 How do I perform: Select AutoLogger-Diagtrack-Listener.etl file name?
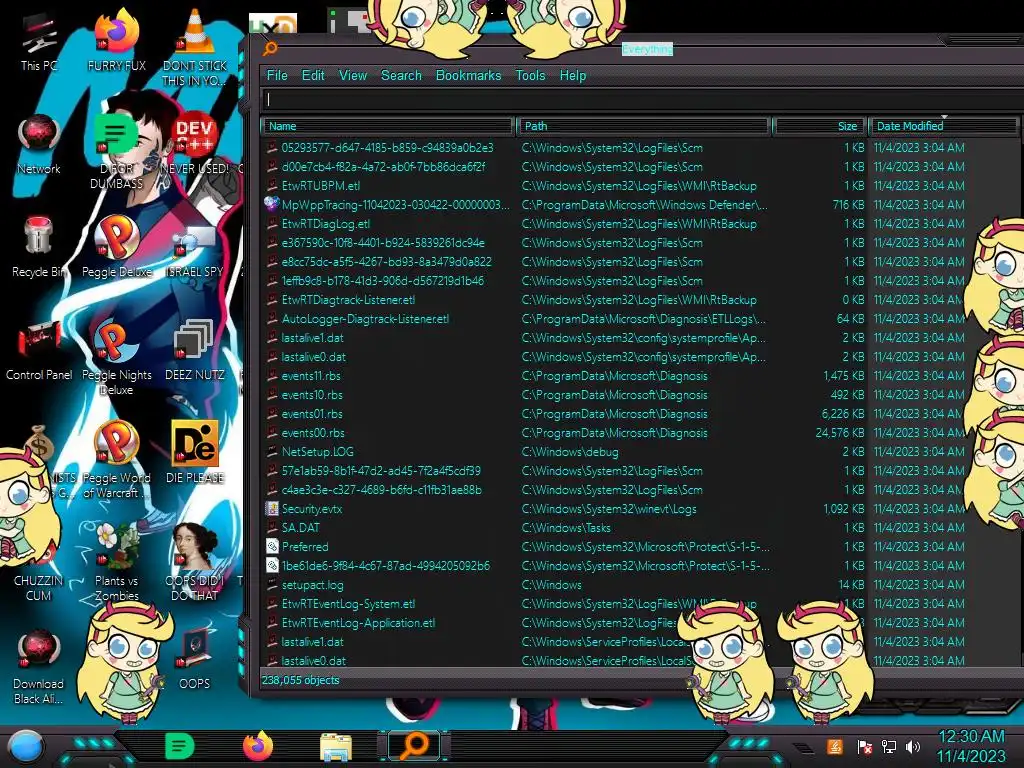click(365, 319)
